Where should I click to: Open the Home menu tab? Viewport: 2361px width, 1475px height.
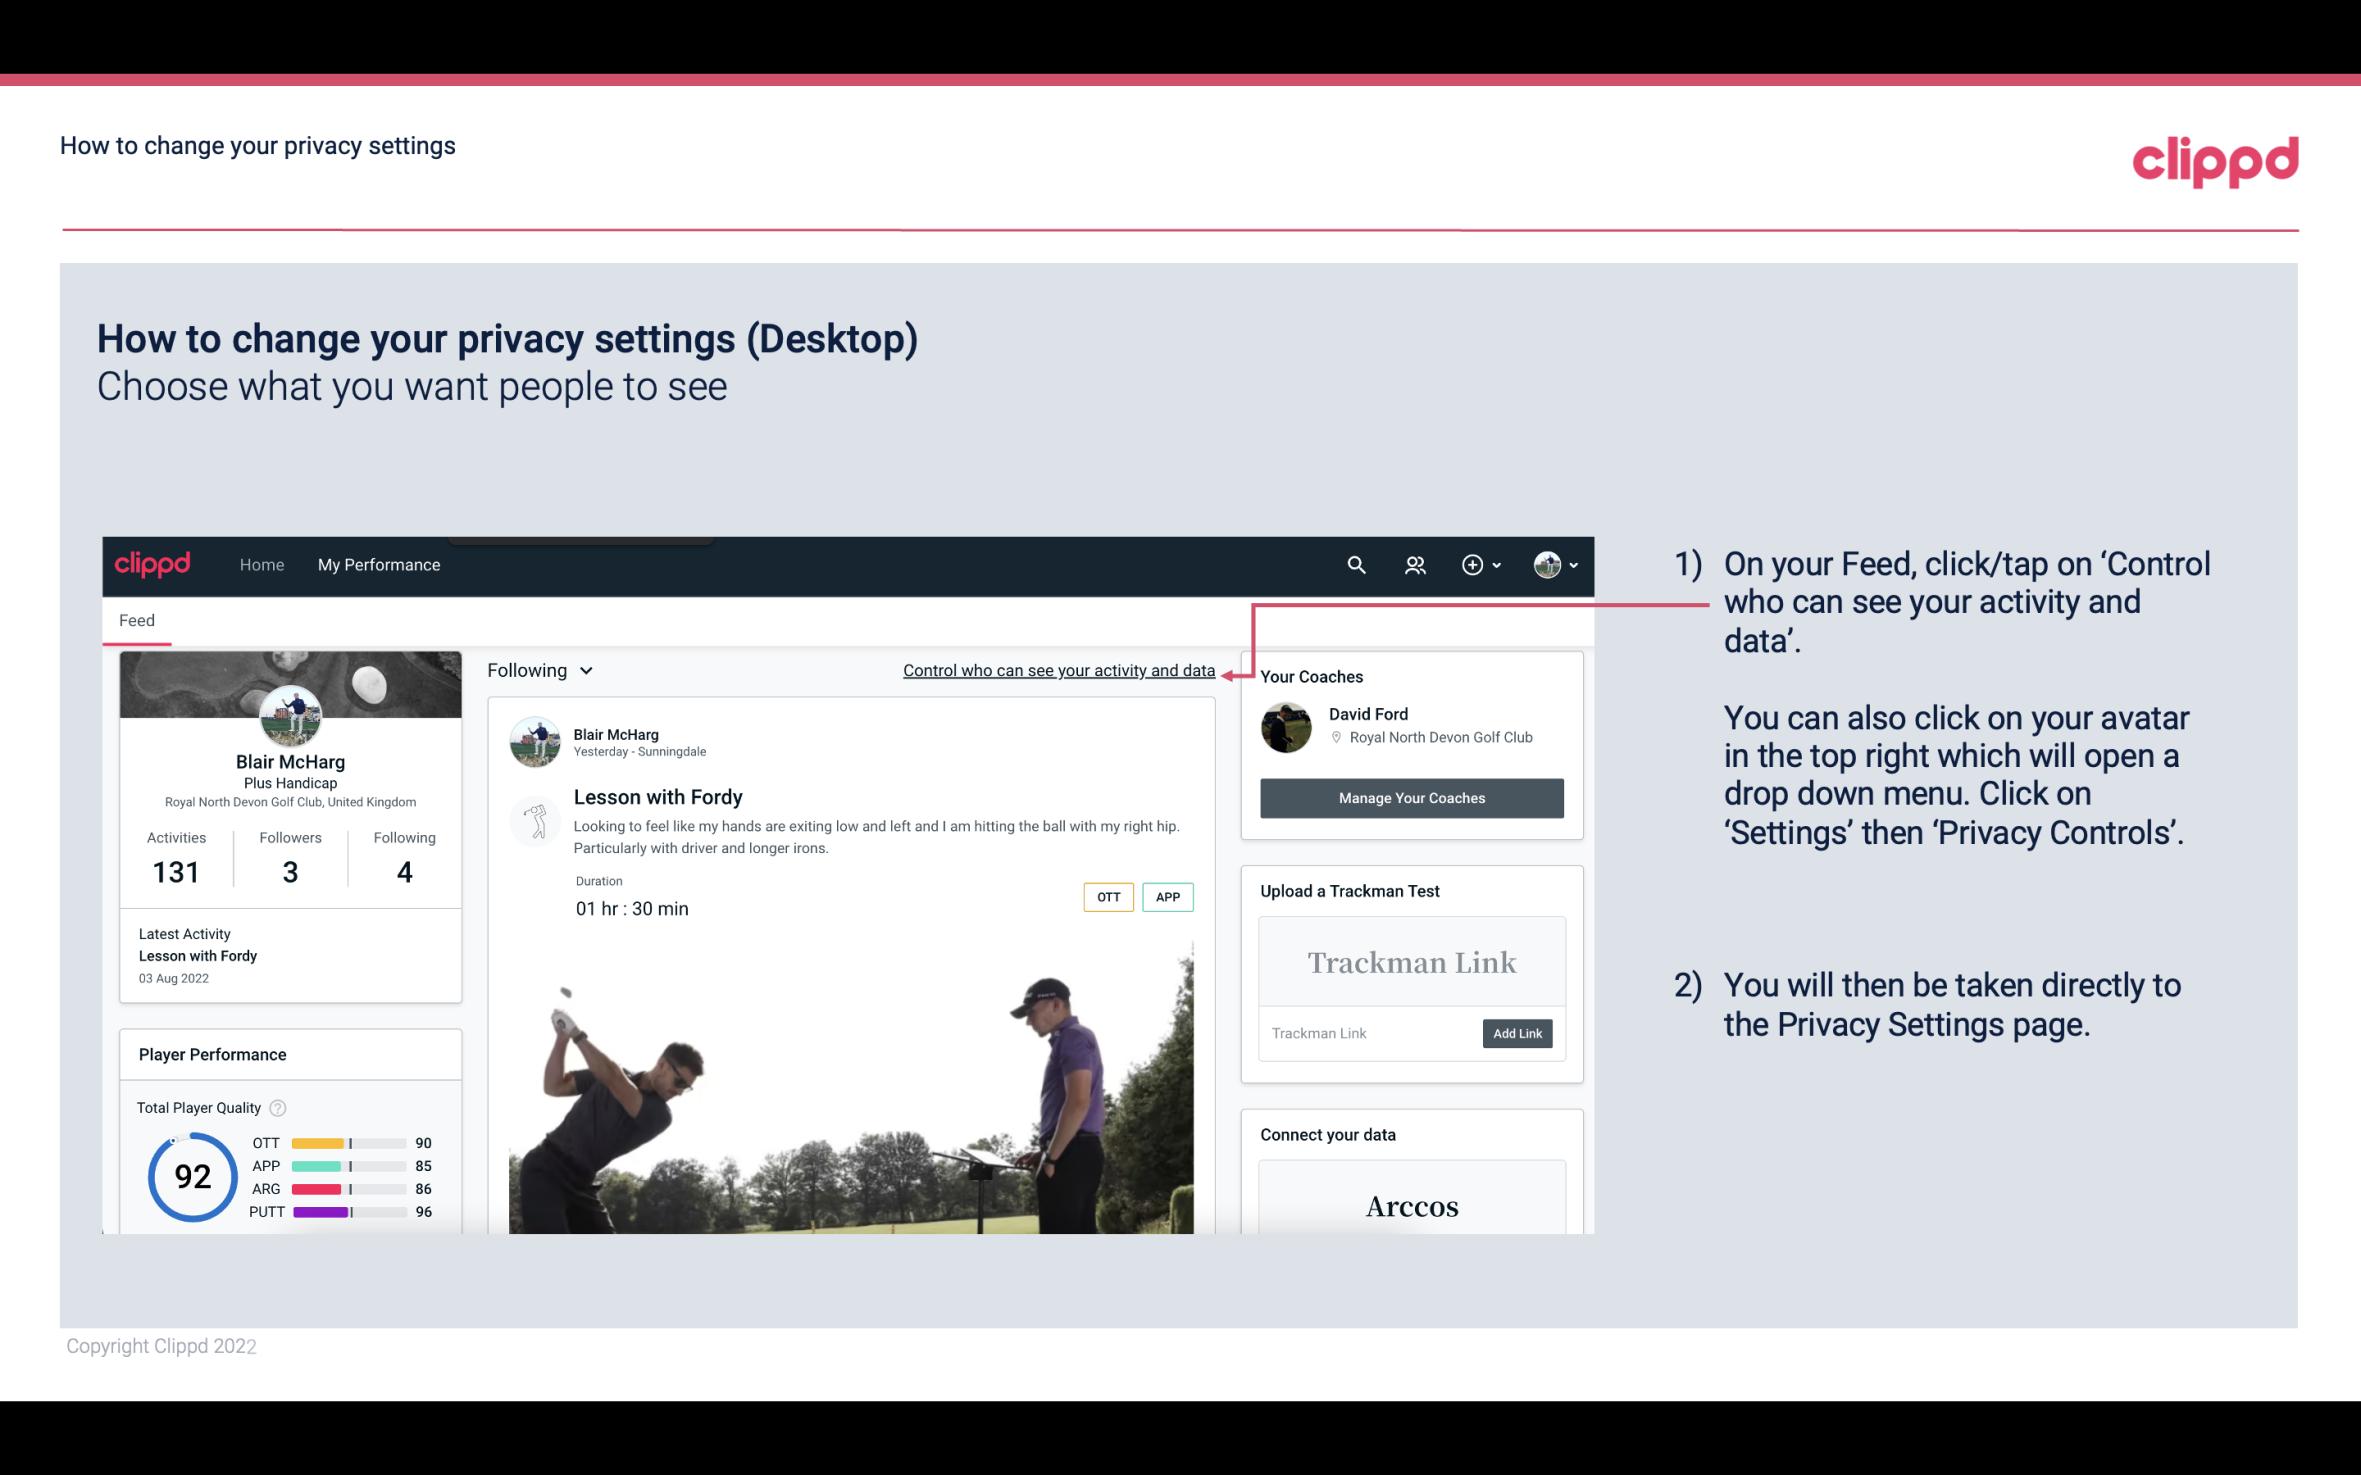tap(260, 564)
